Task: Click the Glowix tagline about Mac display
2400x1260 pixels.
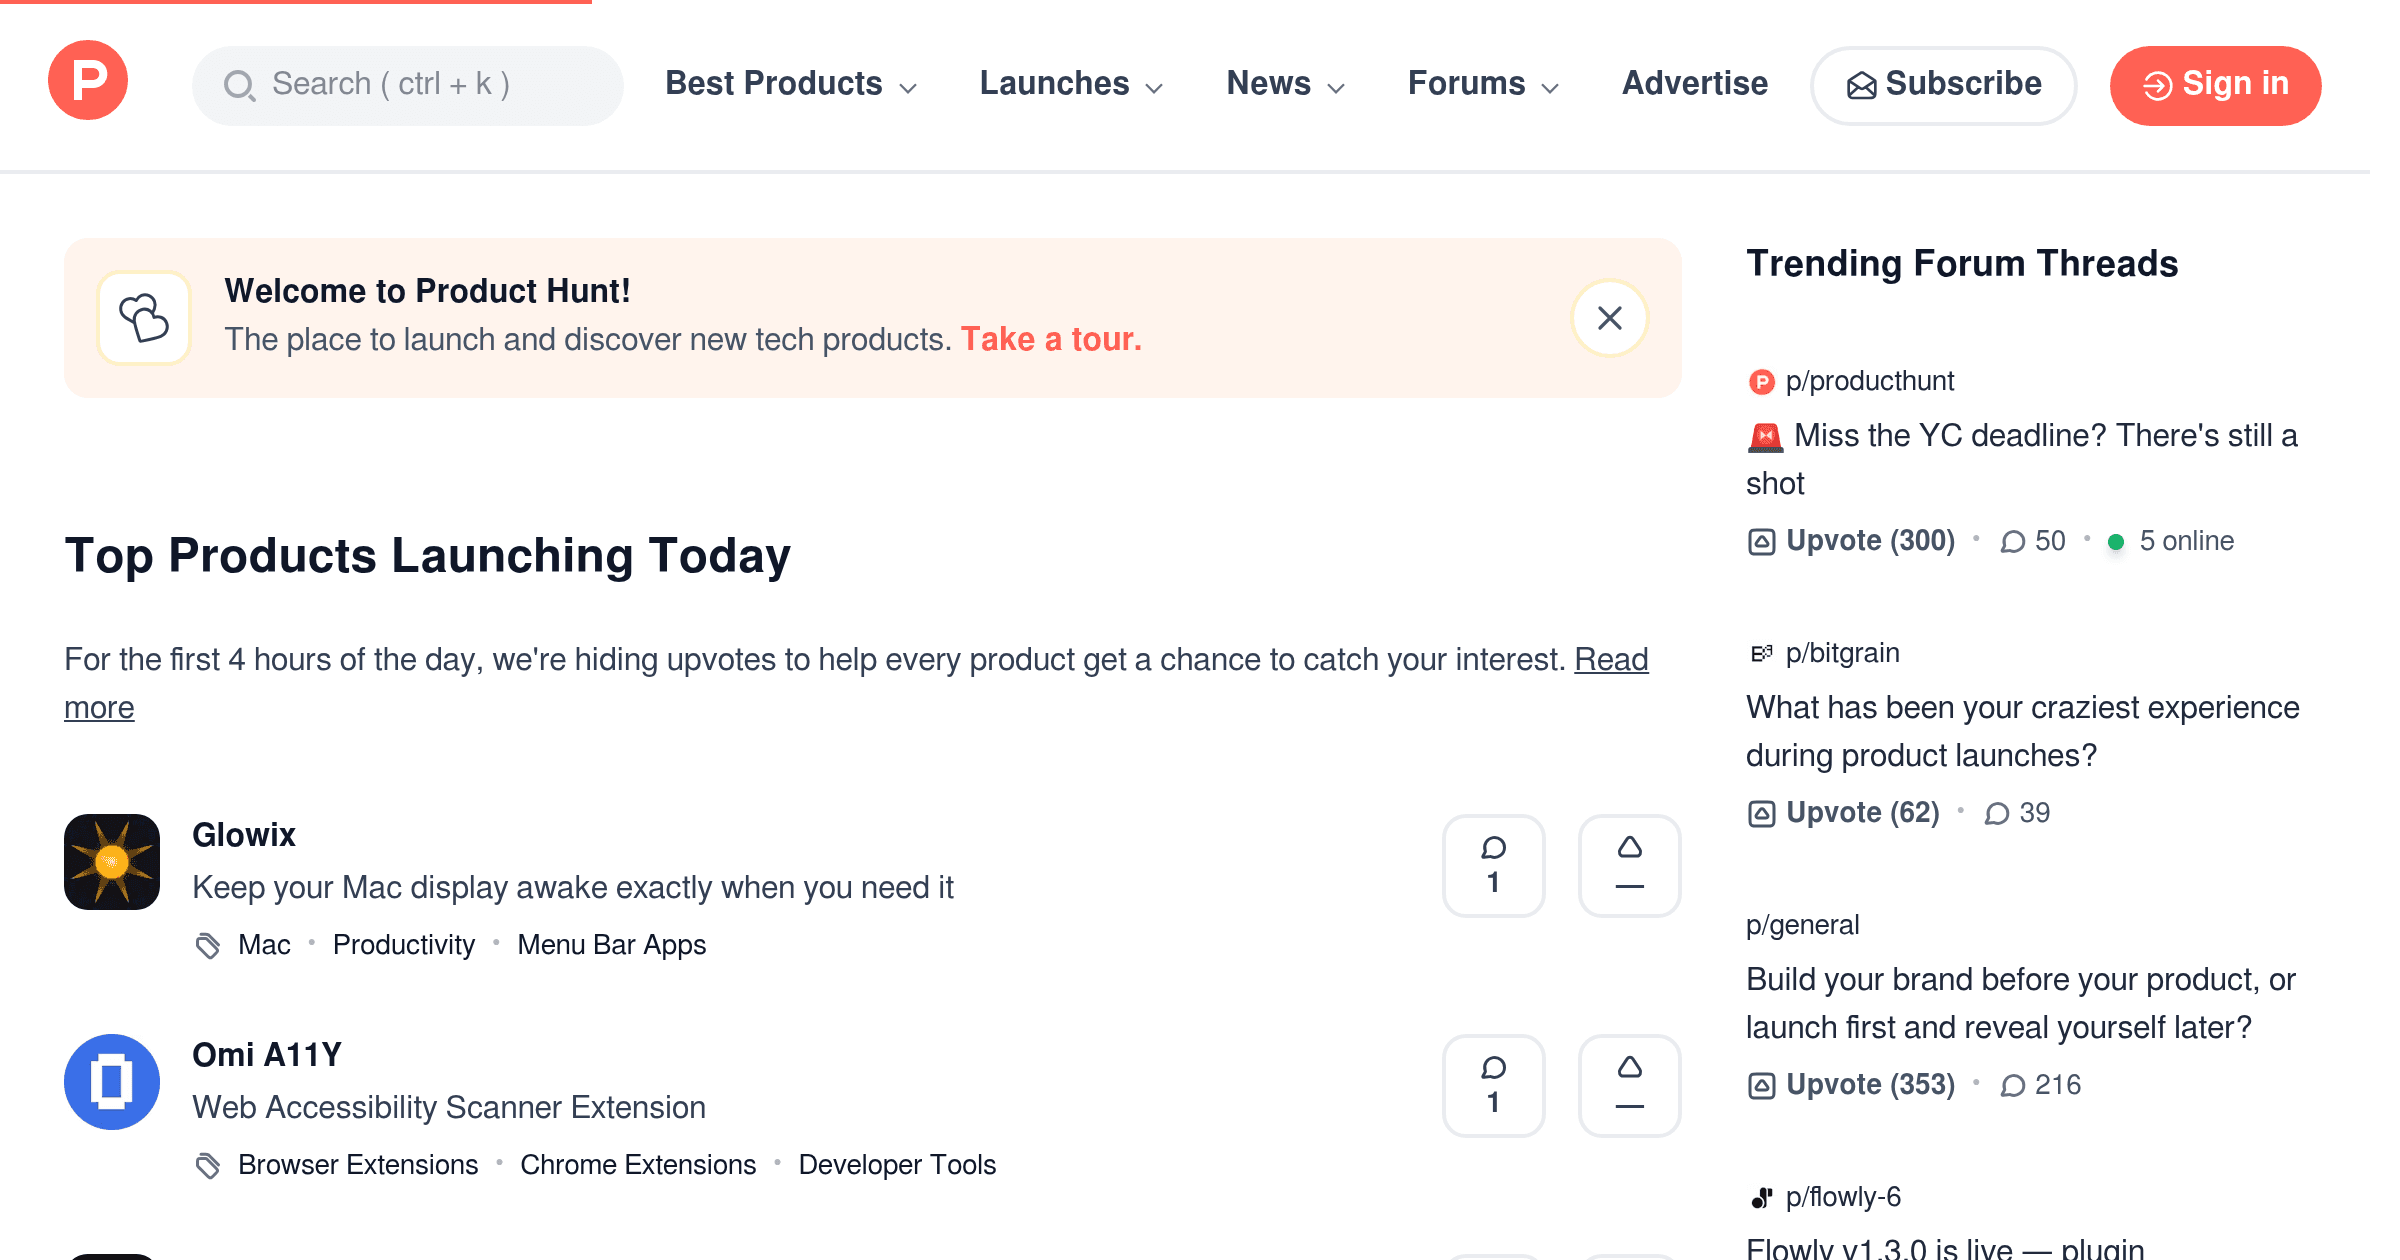Action: coord(573,888)
